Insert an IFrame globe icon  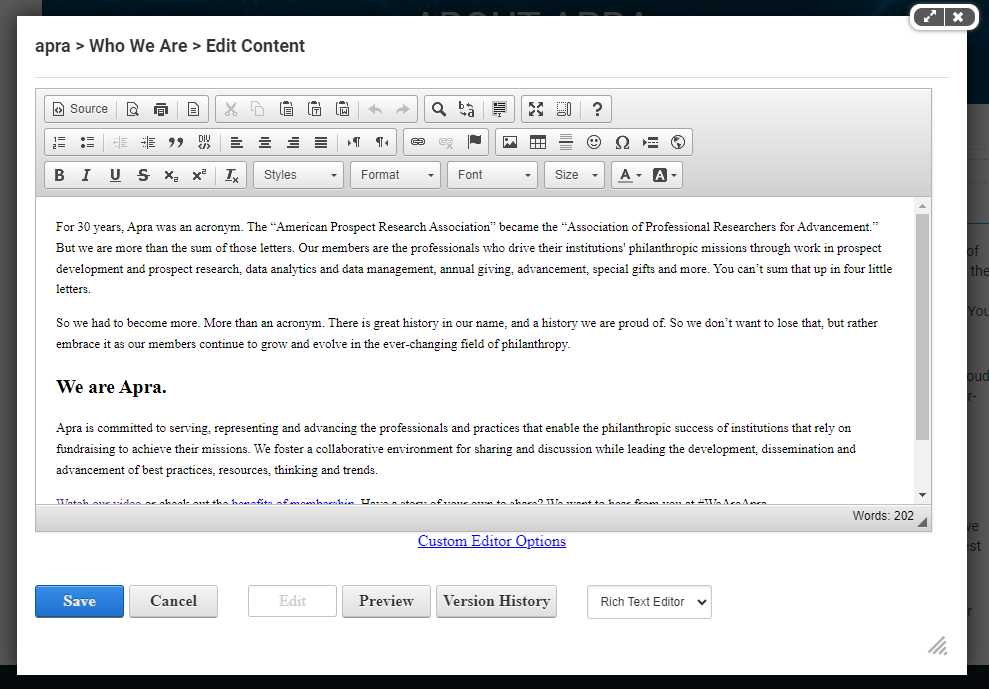pyautogui.click(x=678, y=143)
